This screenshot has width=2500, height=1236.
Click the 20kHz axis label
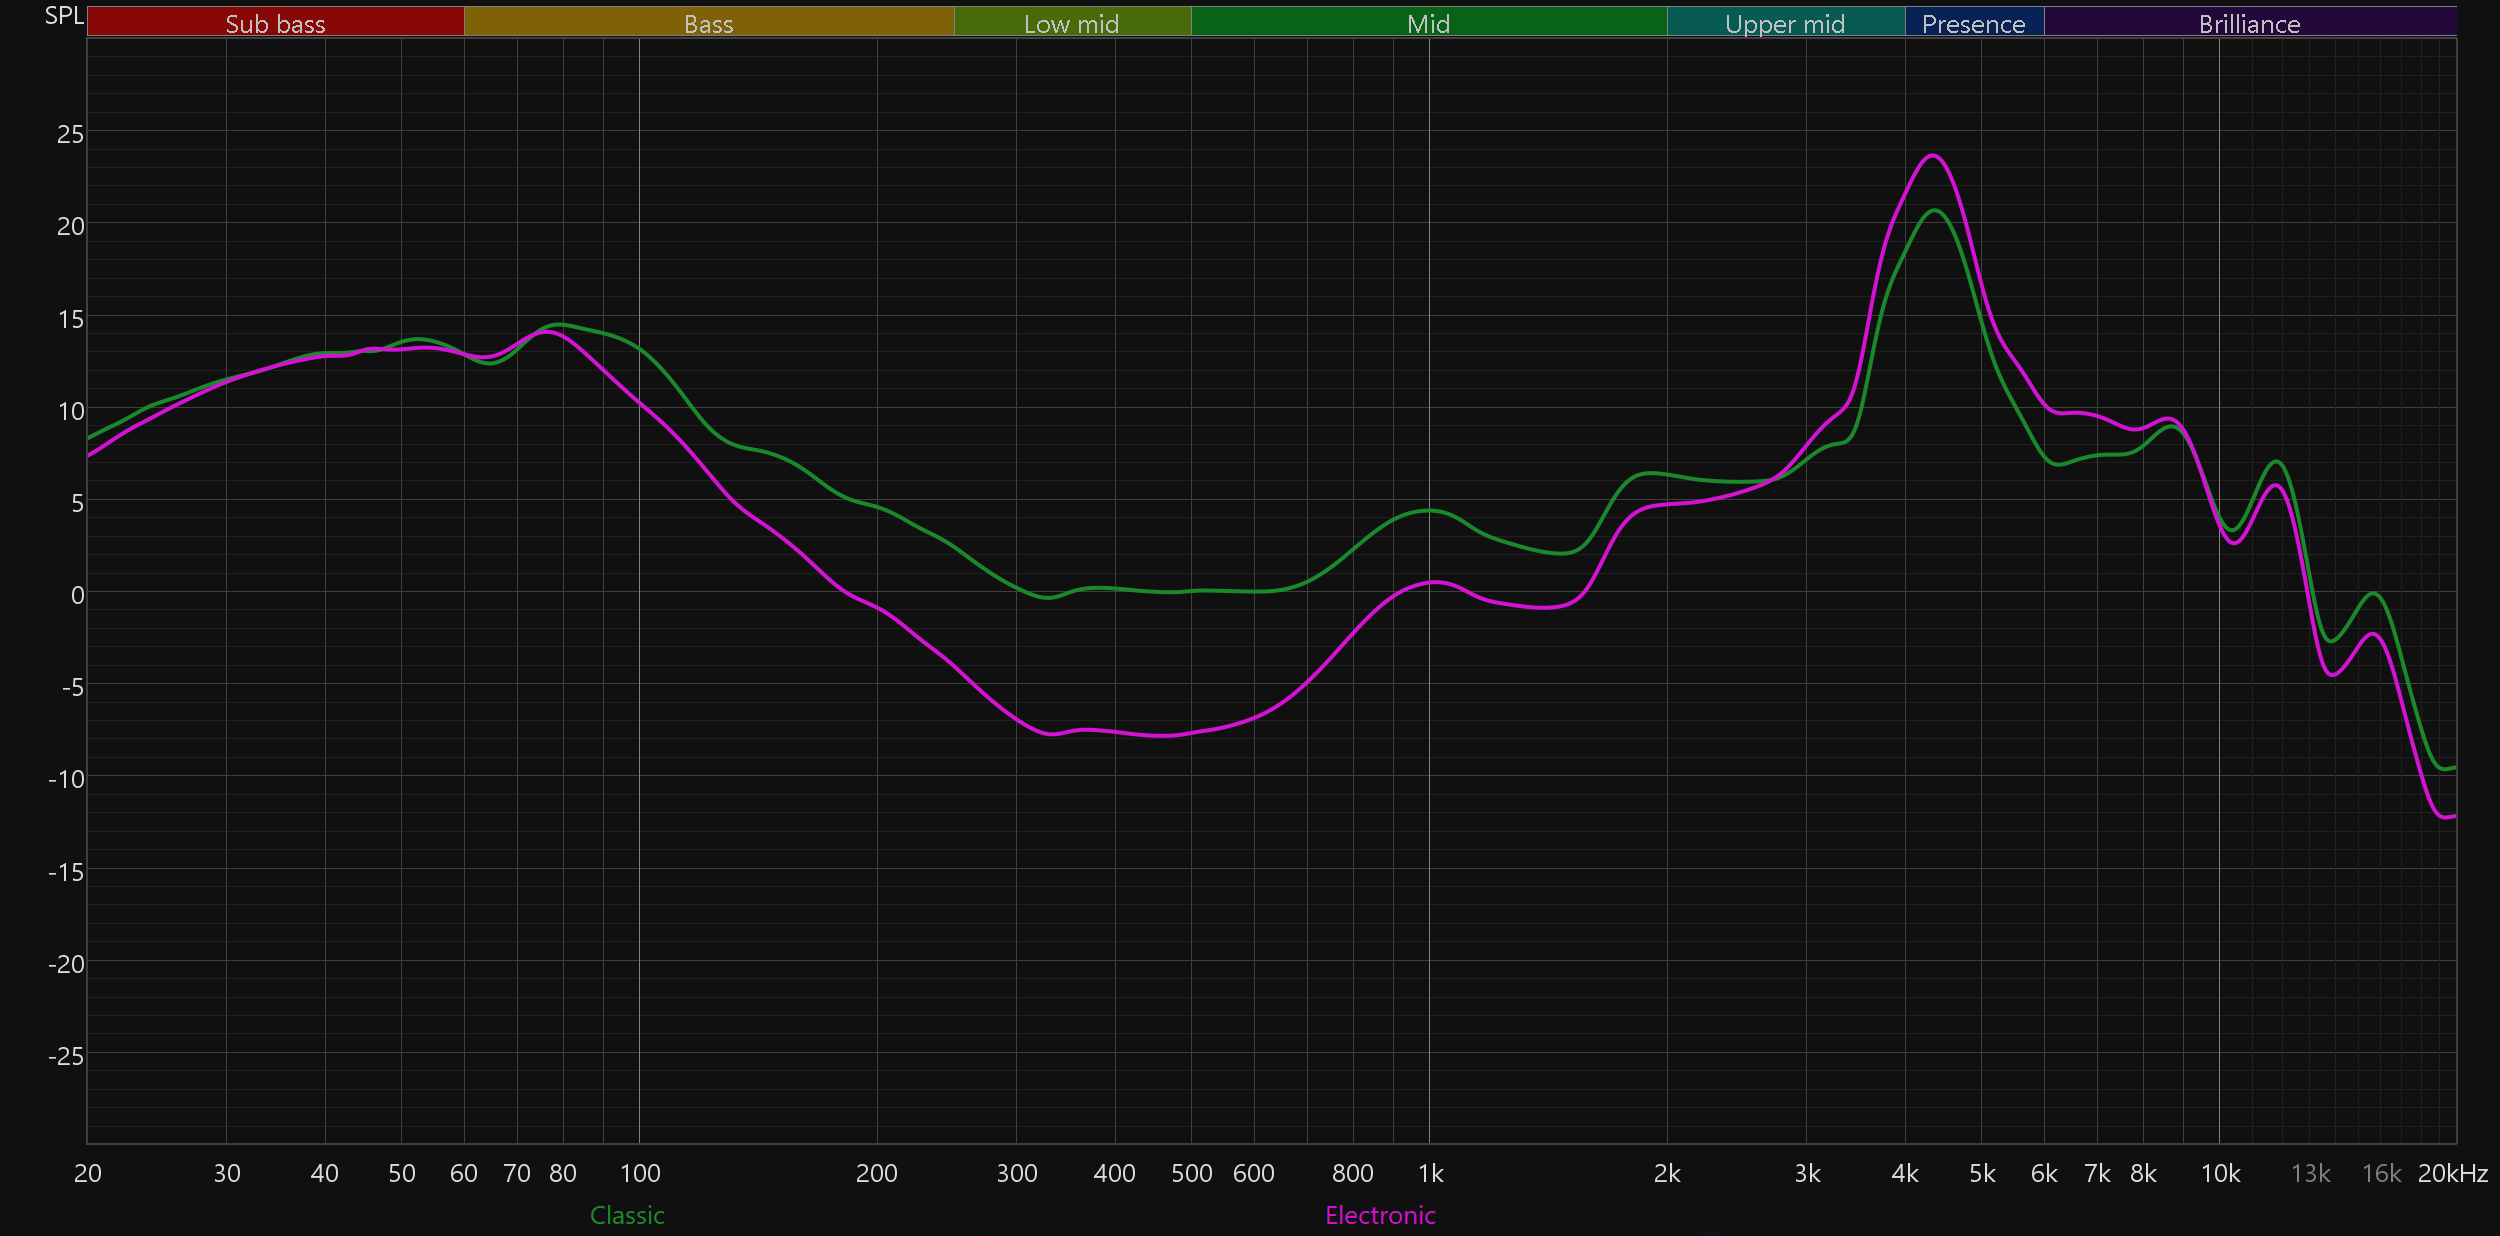tap(2452, 1173)
